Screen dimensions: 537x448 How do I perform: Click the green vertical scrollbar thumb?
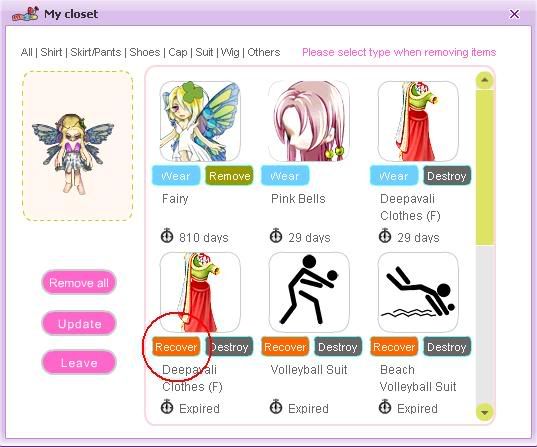click(484, 167)
